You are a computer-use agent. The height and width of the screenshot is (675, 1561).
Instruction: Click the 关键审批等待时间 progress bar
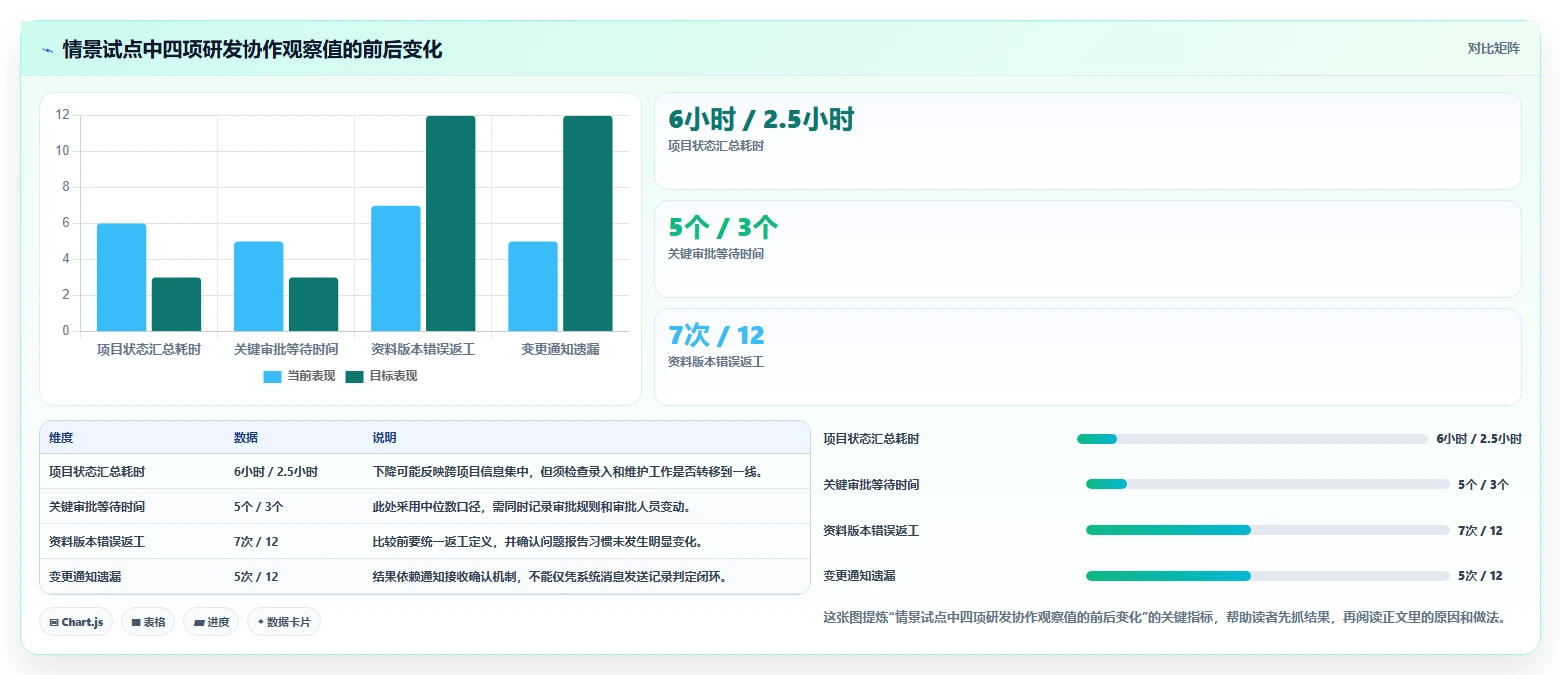coord(1268,484)
